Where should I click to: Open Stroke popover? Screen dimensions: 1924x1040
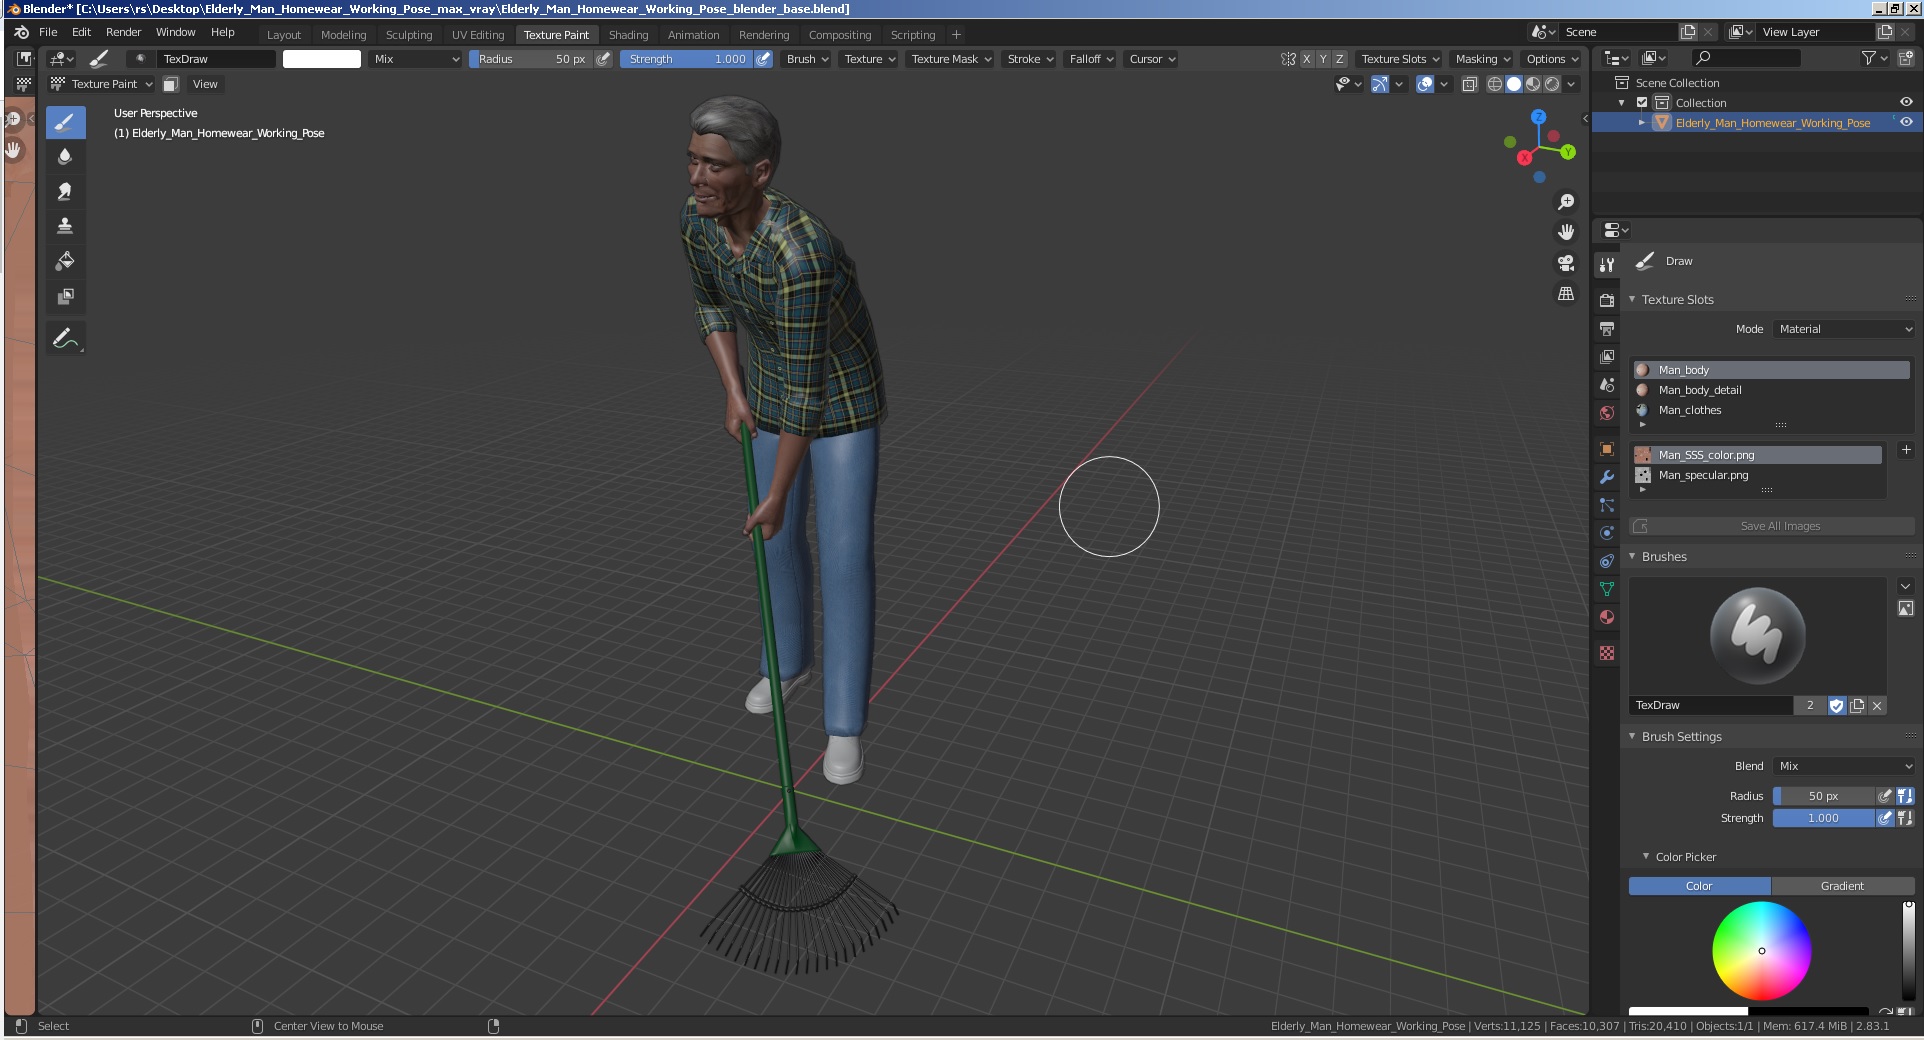point(1030,59)
